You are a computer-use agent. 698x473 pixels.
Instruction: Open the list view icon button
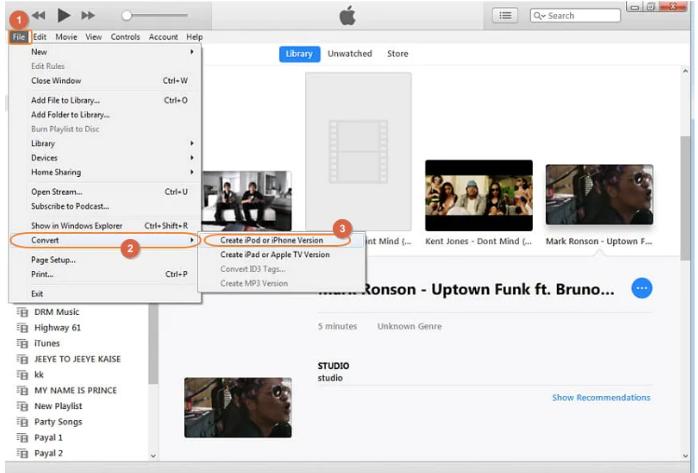pos(505,16)
